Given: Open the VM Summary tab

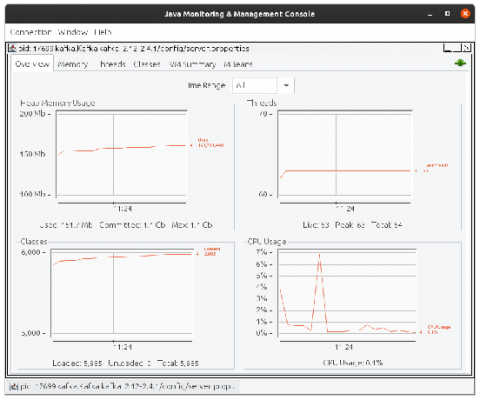Looking at the screenshot, I should coord(192,64).
